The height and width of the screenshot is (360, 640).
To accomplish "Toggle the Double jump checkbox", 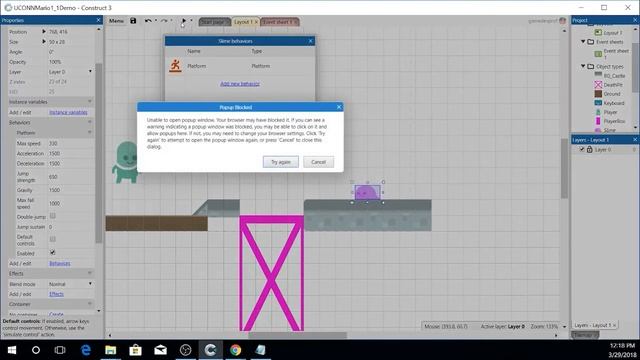I will tap(53, 216).
